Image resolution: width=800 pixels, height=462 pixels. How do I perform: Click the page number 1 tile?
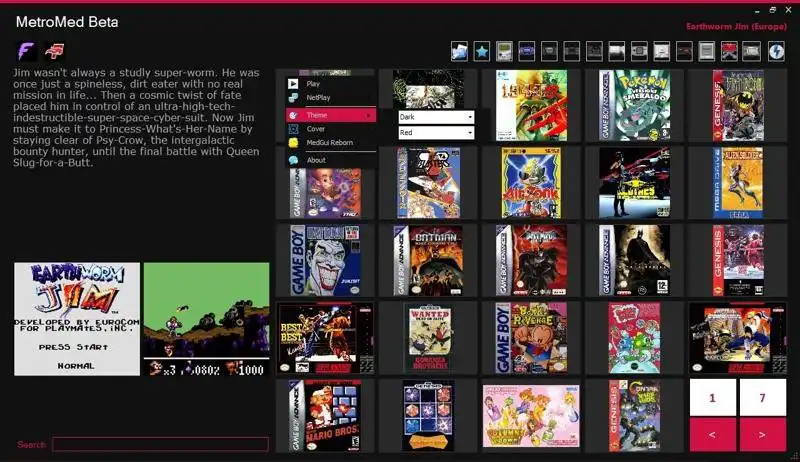712,397
